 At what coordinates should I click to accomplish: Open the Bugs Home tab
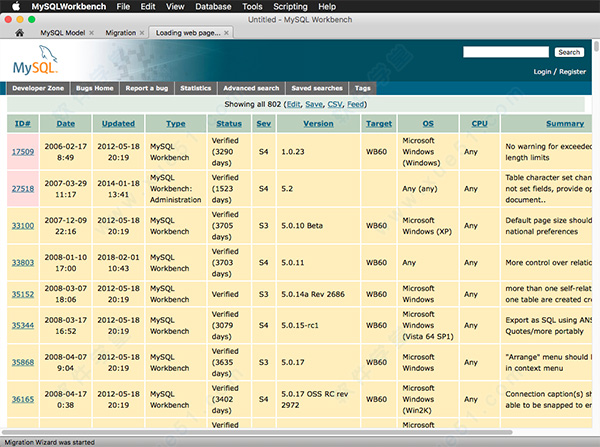[x=95, y=88]
